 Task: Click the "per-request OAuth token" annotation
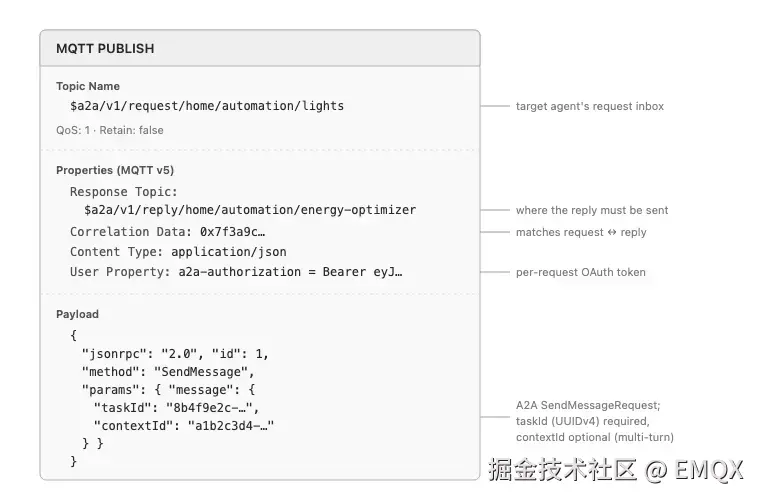[x=581, y=272]
